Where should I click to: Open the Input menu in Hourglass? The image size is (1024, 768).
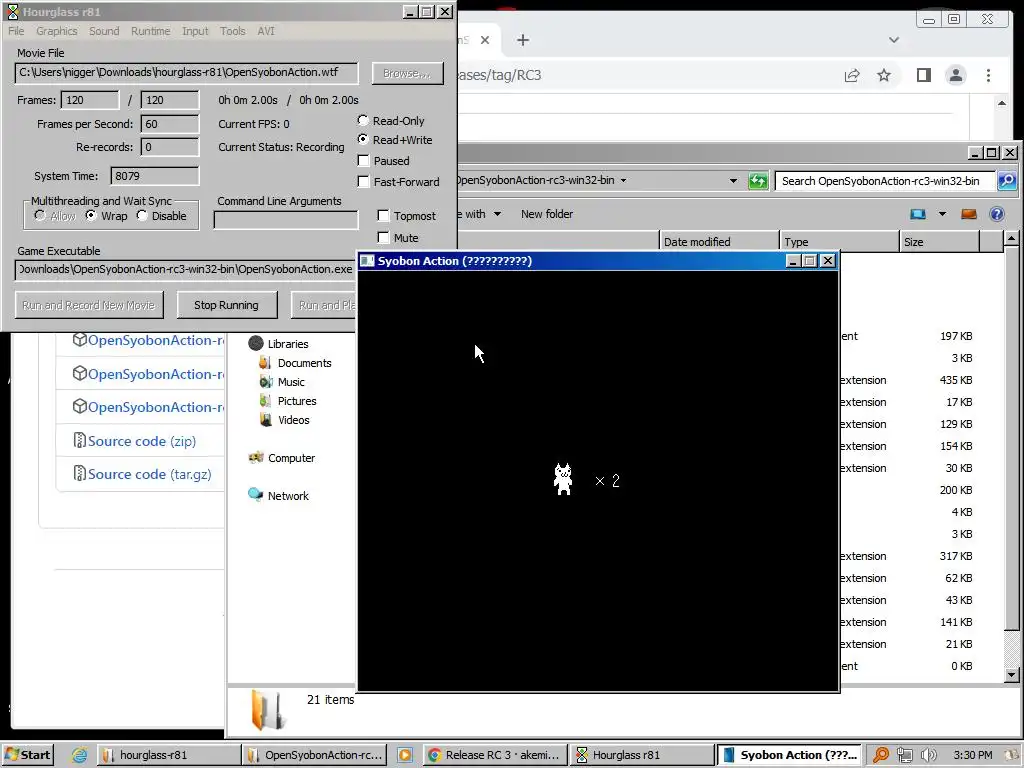[195, 31]
